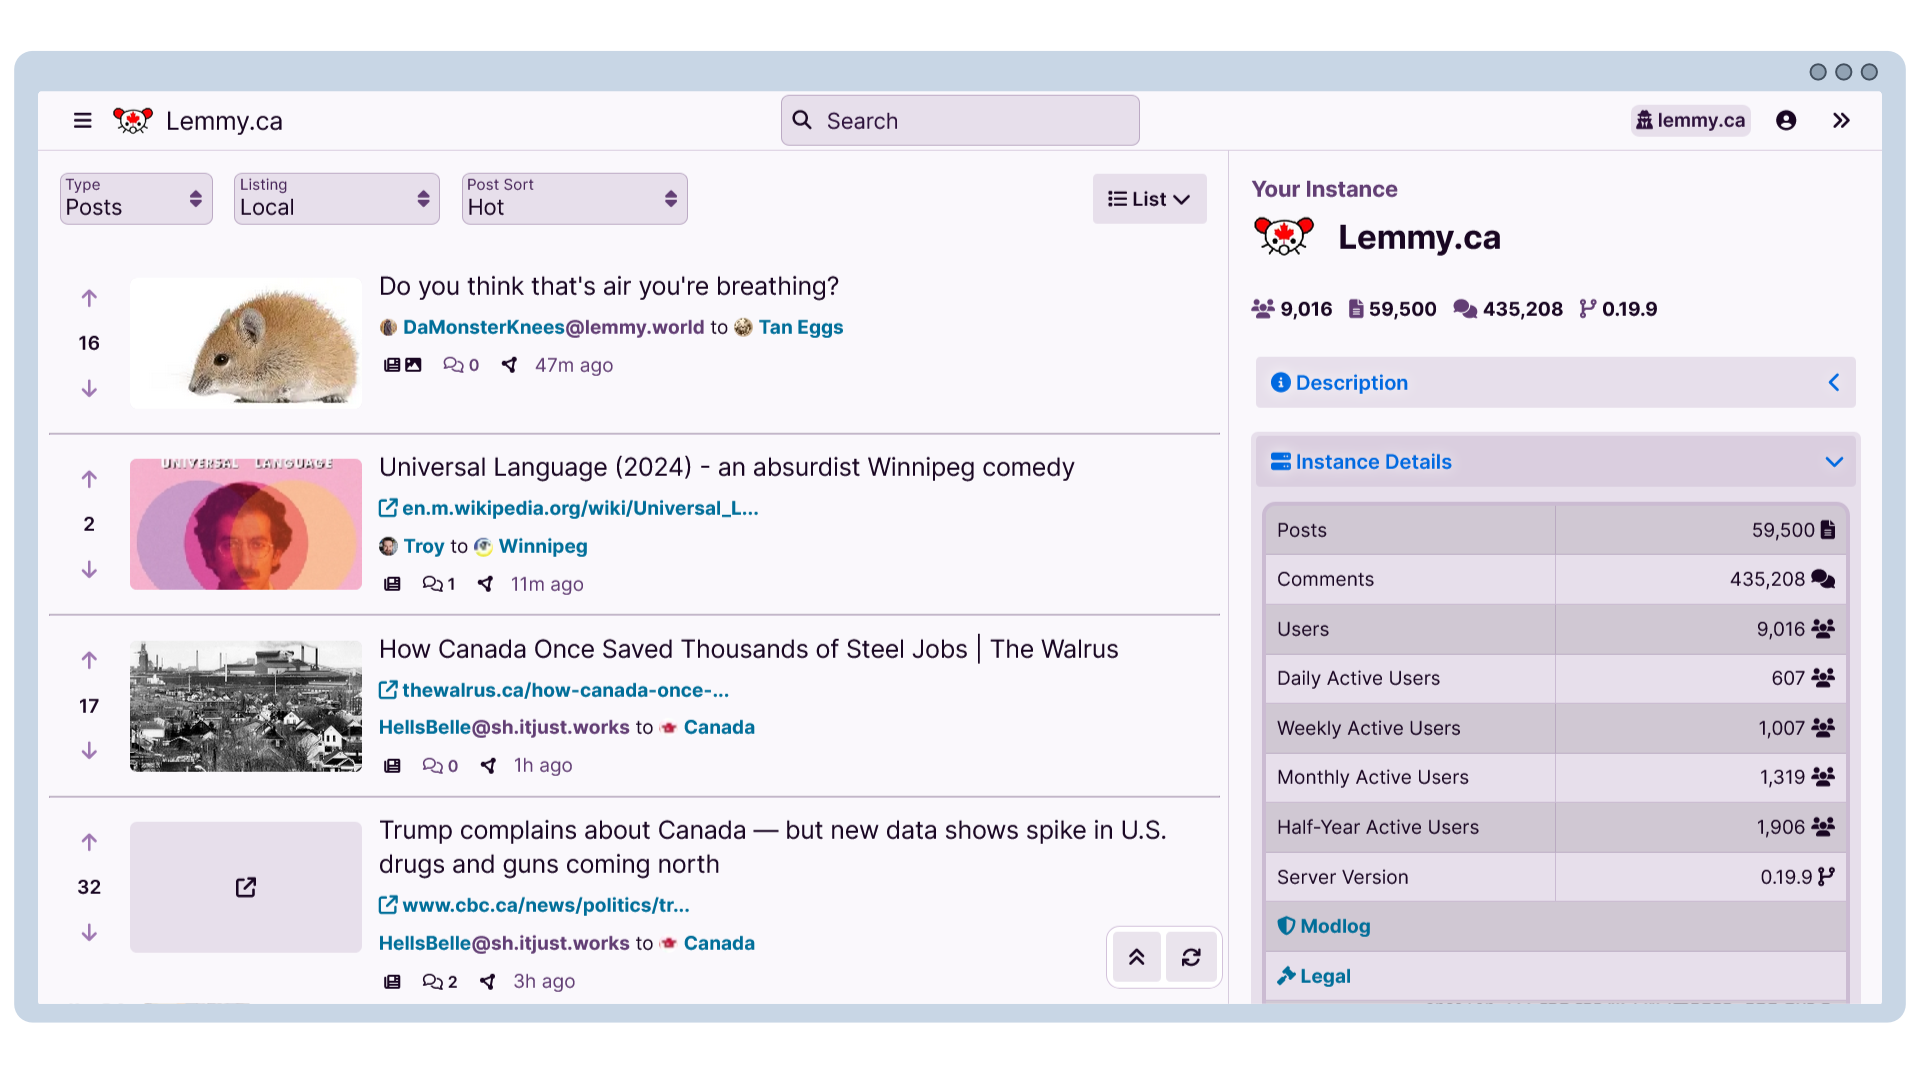1920x1080 pixels.
Task: Click the share icon on the Winnipeg post
Action: pos(485,584)
